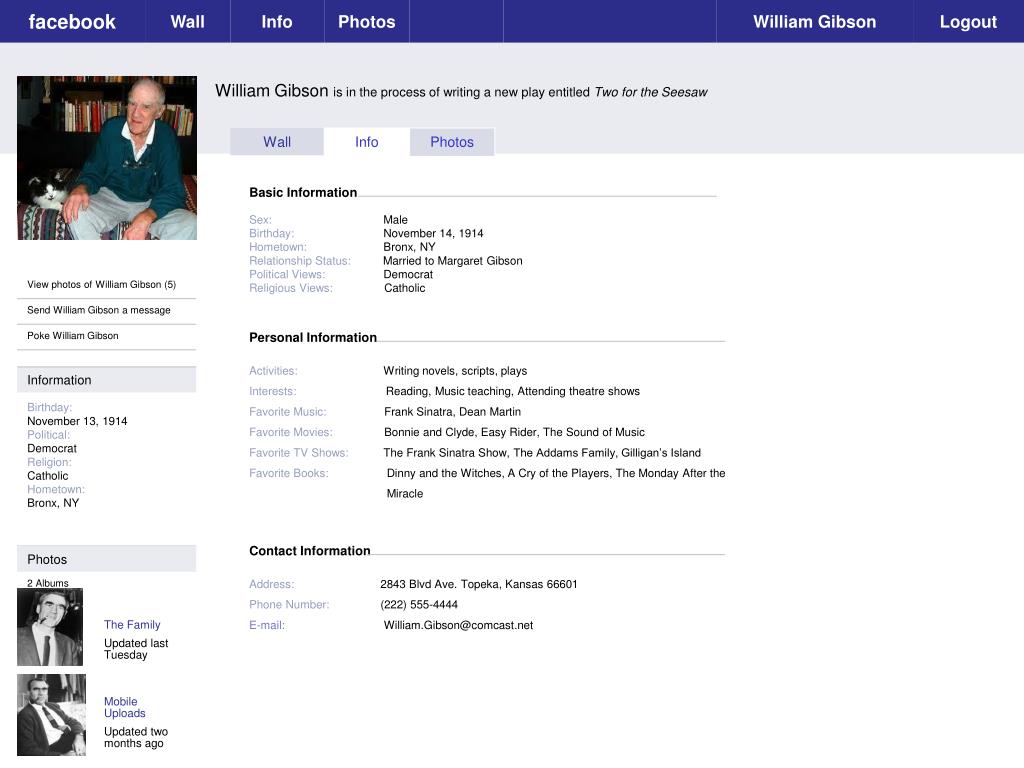Poke William Gibson

(x=72, y=336)
